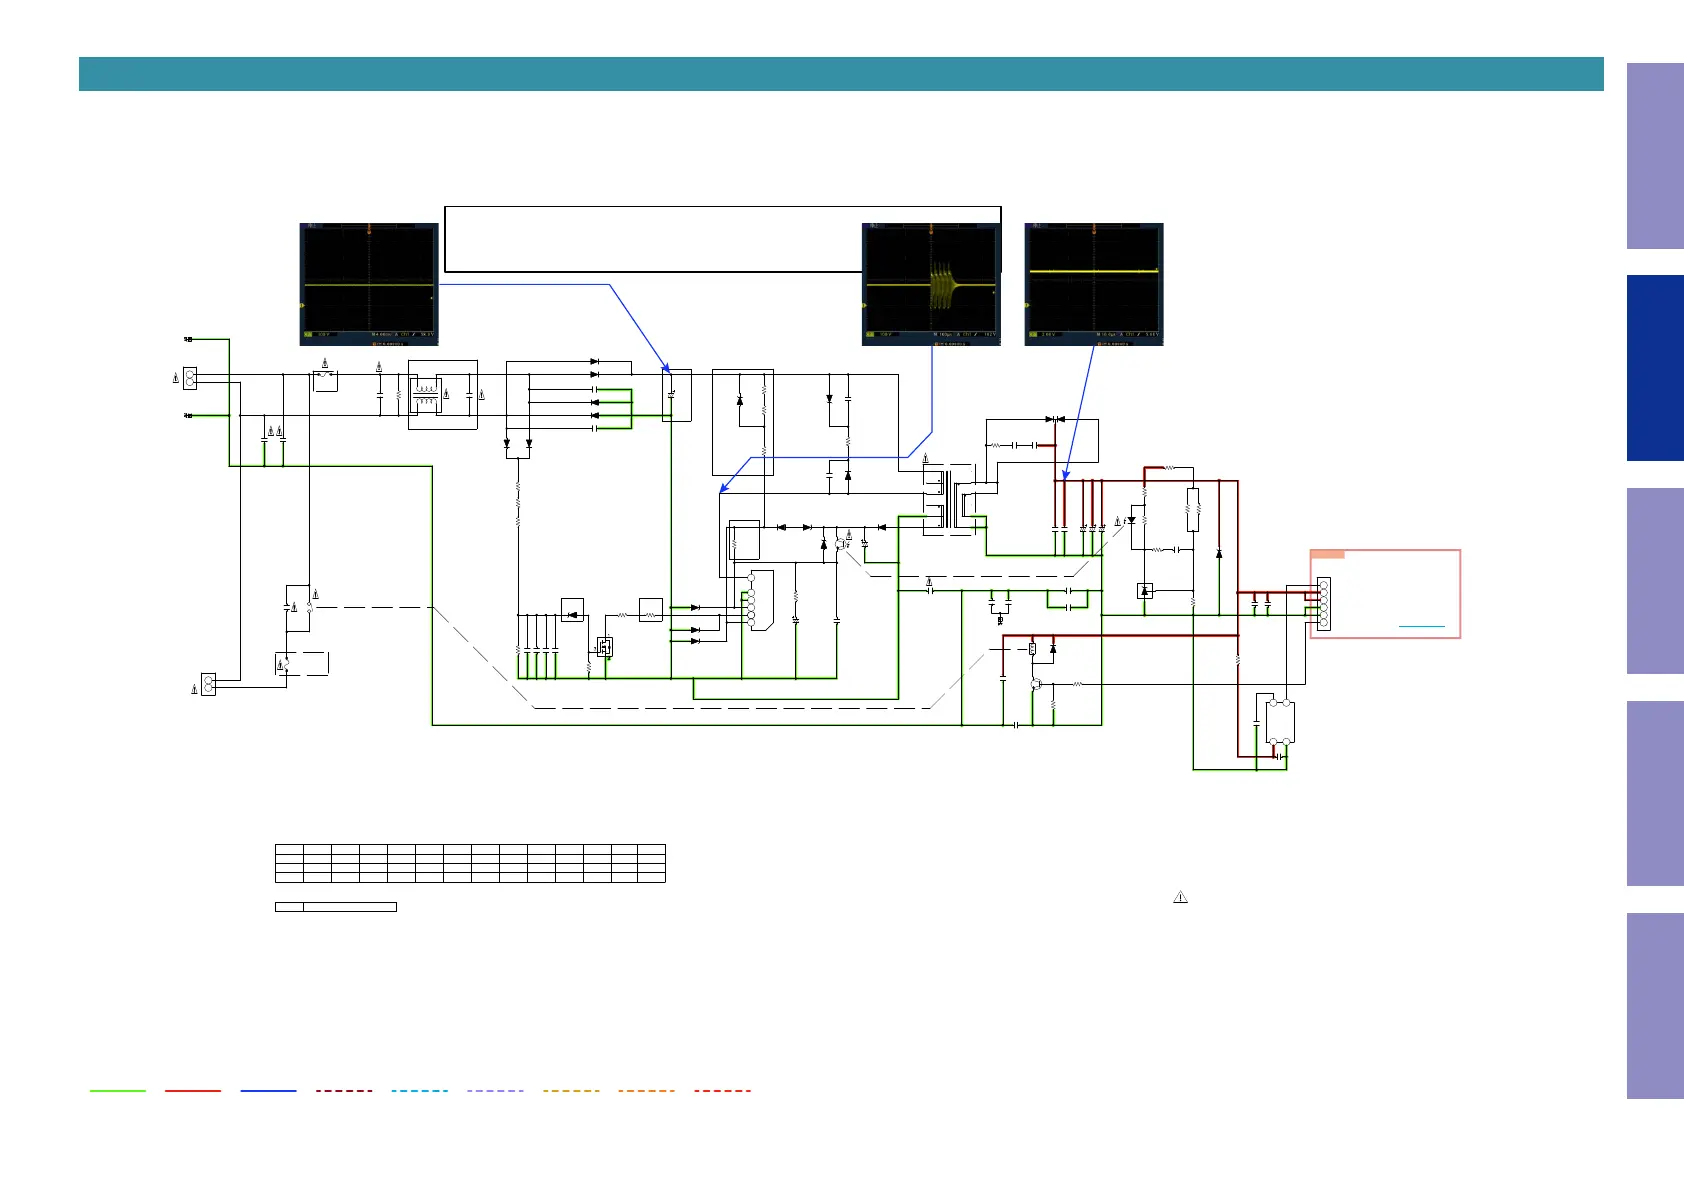Click the warning triangle icon beside the bottom notes
Image resolution: width=1684 pixels, height=1191 pixels.
(1180, 897)
